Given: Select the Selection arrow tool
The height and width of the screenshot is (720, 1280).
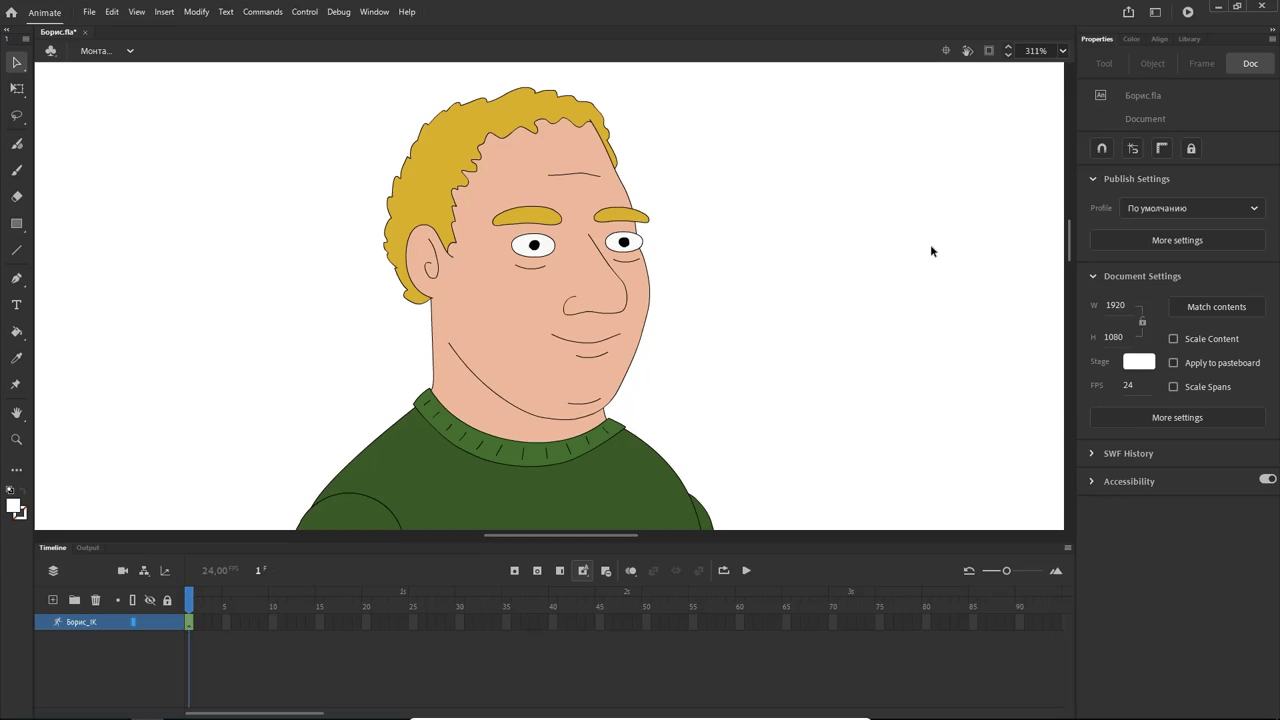Looking at the screenshot, I should coord(17,63).
